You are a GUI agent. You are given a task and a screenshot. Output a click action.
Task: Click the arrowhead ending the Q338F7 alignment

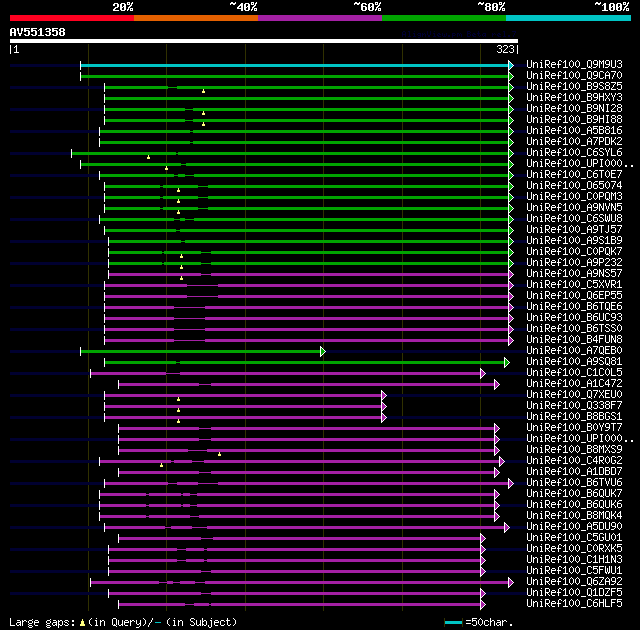384,406
